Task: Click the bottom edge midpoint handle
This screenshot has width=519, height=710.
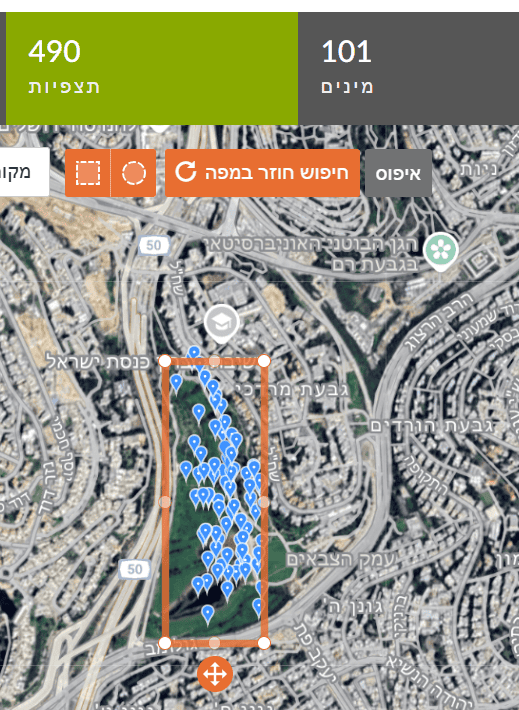Action: pyautogui.click(x=215, y=643)
